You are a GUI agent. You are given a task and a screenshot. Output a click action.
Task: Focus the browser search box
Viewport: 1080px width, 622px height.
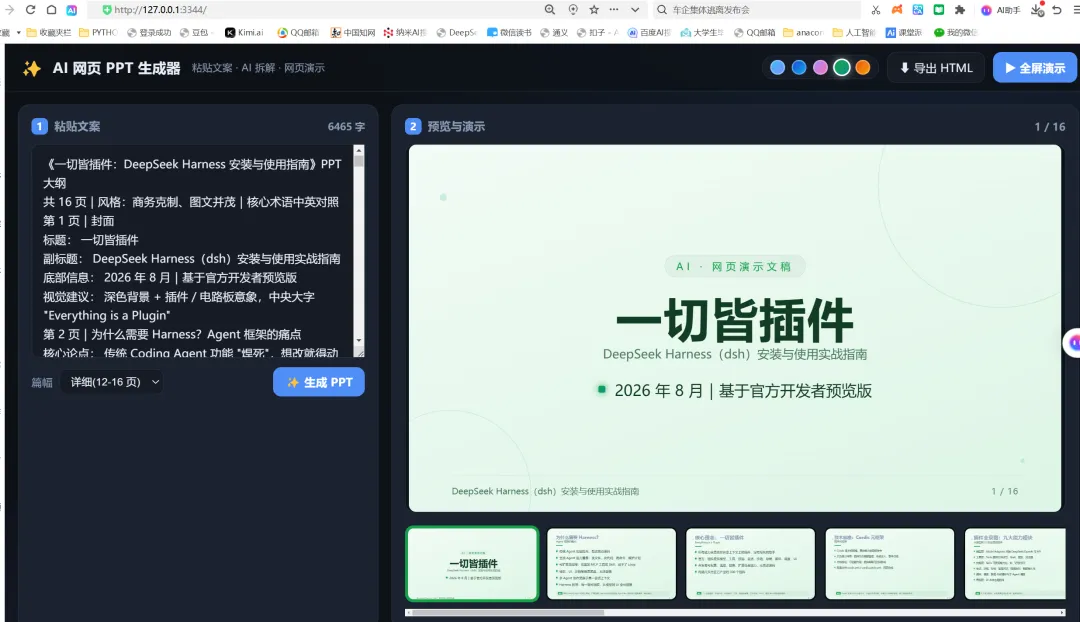click(x=758, y=10)
